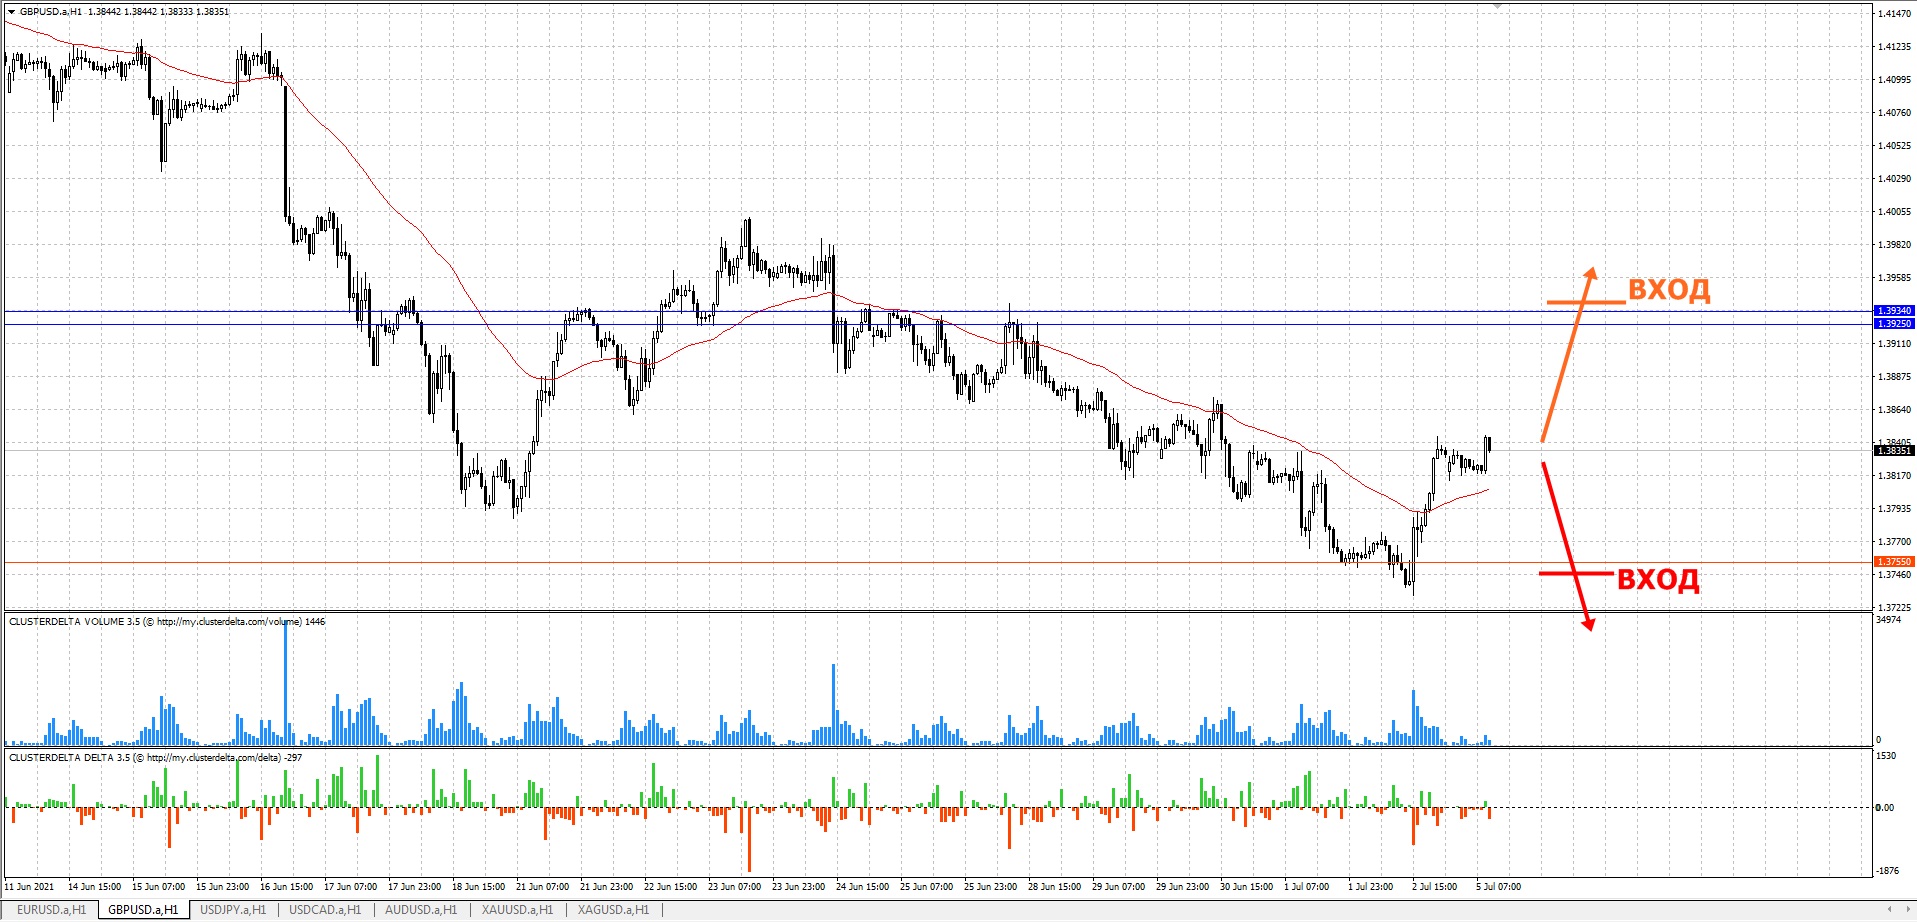This screenshot has width=1917, height=922.
Task: Click the 1.37225 price scale value
Action: (1894, 608)
